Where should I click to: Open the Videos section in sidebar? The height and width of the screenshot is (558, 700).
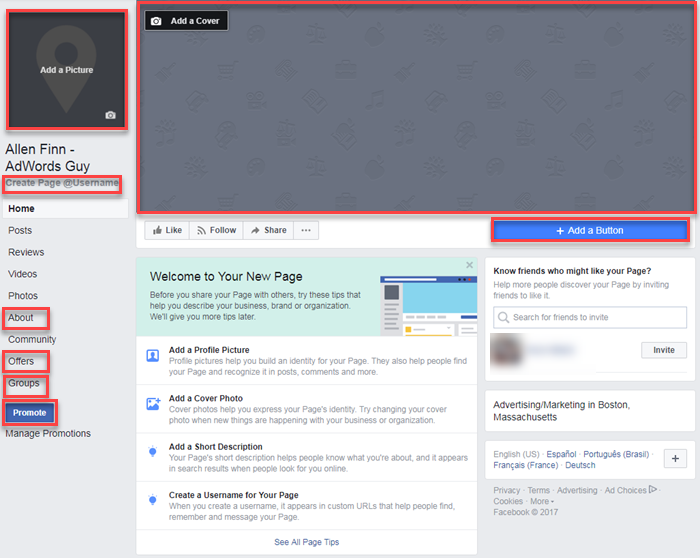tap(22, 274)
